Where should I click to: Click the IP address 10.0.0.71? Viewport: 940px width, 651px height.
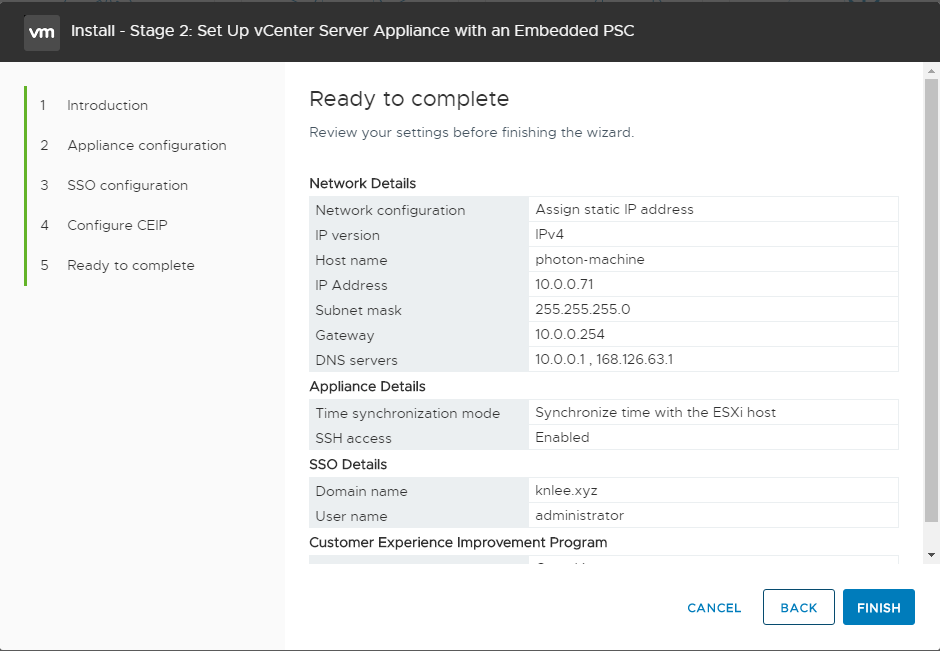[x=564, y=284]
